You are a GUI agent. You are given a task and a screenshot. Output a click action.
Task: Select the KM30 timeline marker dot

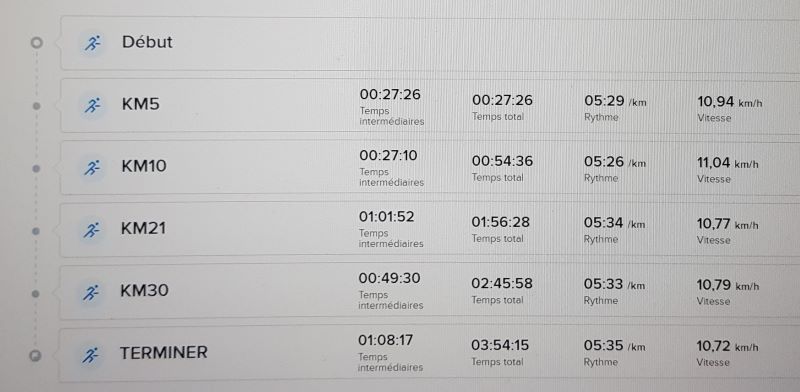[36, 293]
